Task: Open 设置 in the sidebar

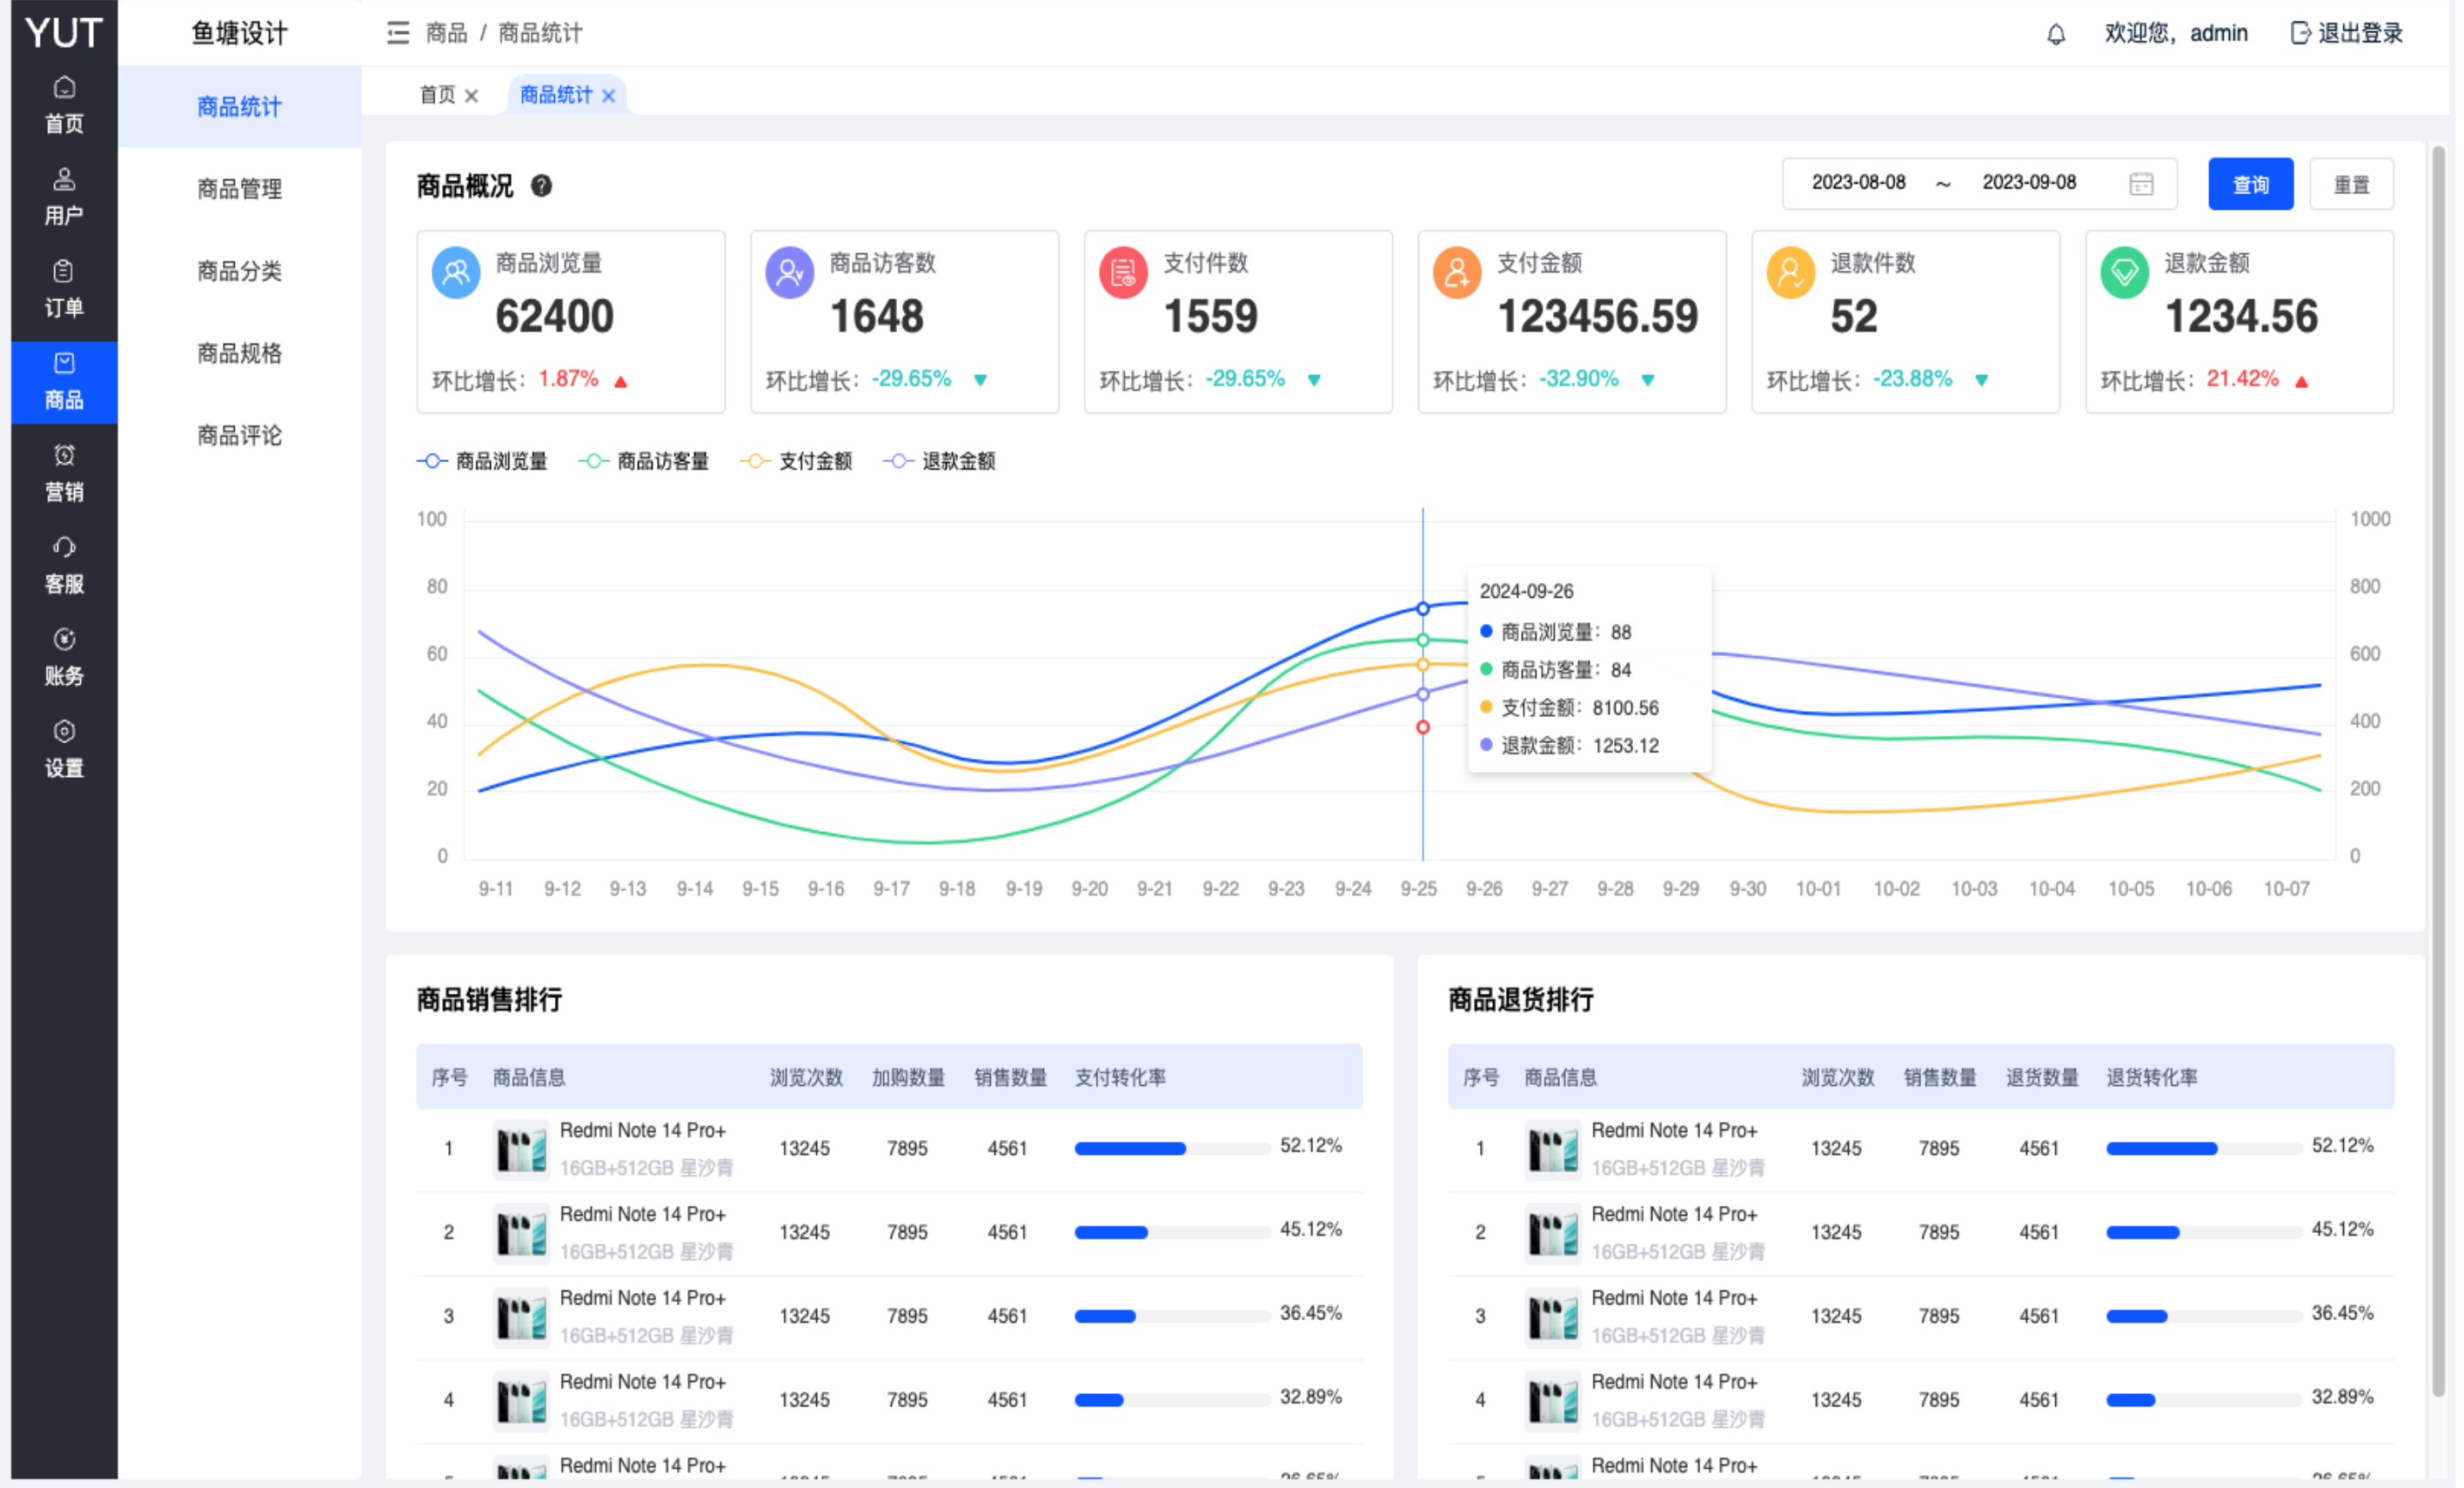Action: pyautogui.click(x=64, y=748)
